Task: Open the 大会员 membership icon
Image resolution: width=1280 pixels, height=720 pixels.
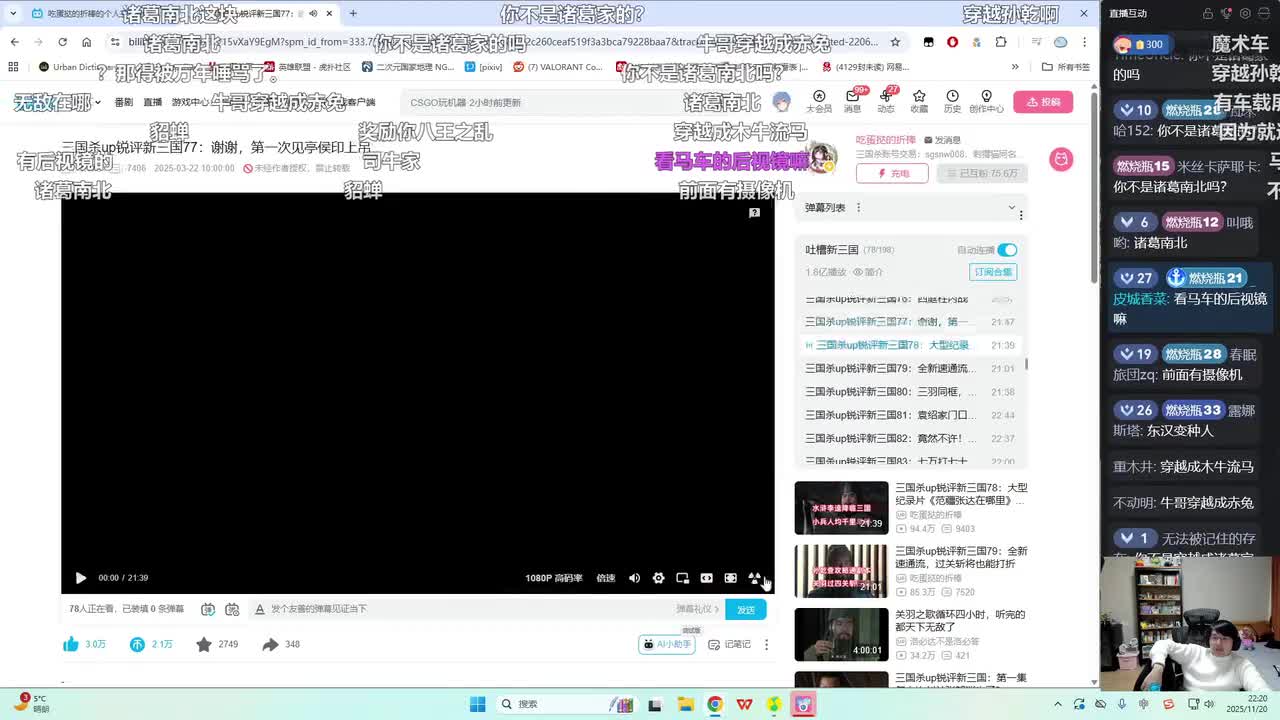Action: (819, 102)
